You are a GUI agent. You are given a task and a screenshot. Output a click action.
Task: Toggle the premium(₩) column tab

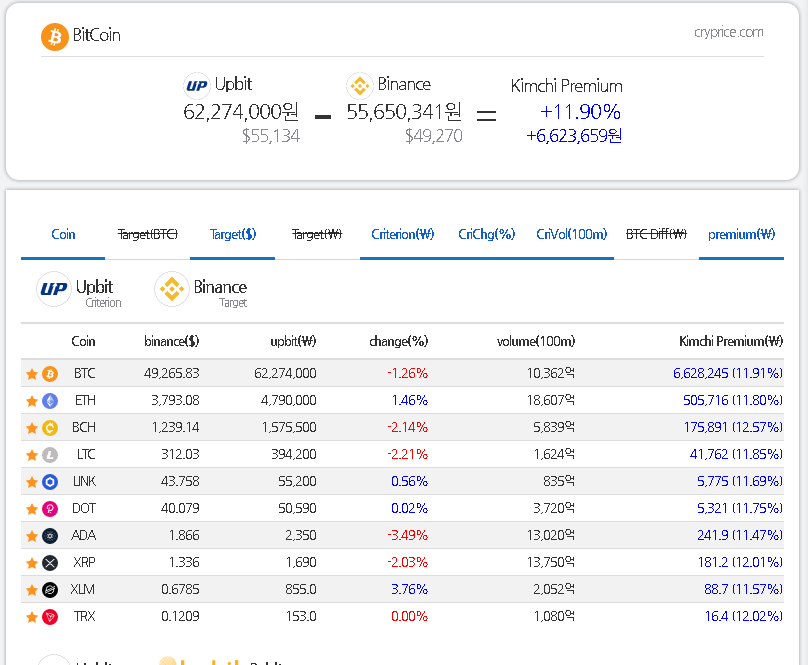click(x=741, y=235)
